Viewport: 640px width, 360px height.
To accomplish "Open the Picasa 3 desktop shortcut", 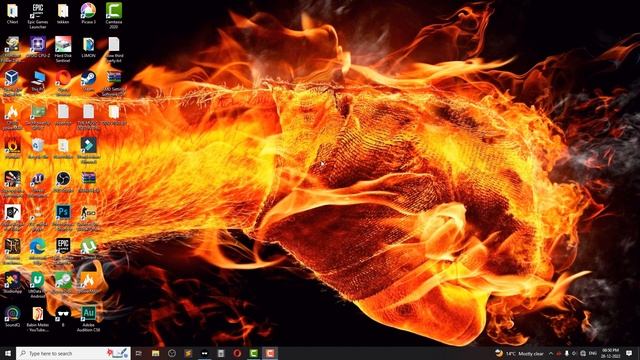I will click(x=88, y=13).
